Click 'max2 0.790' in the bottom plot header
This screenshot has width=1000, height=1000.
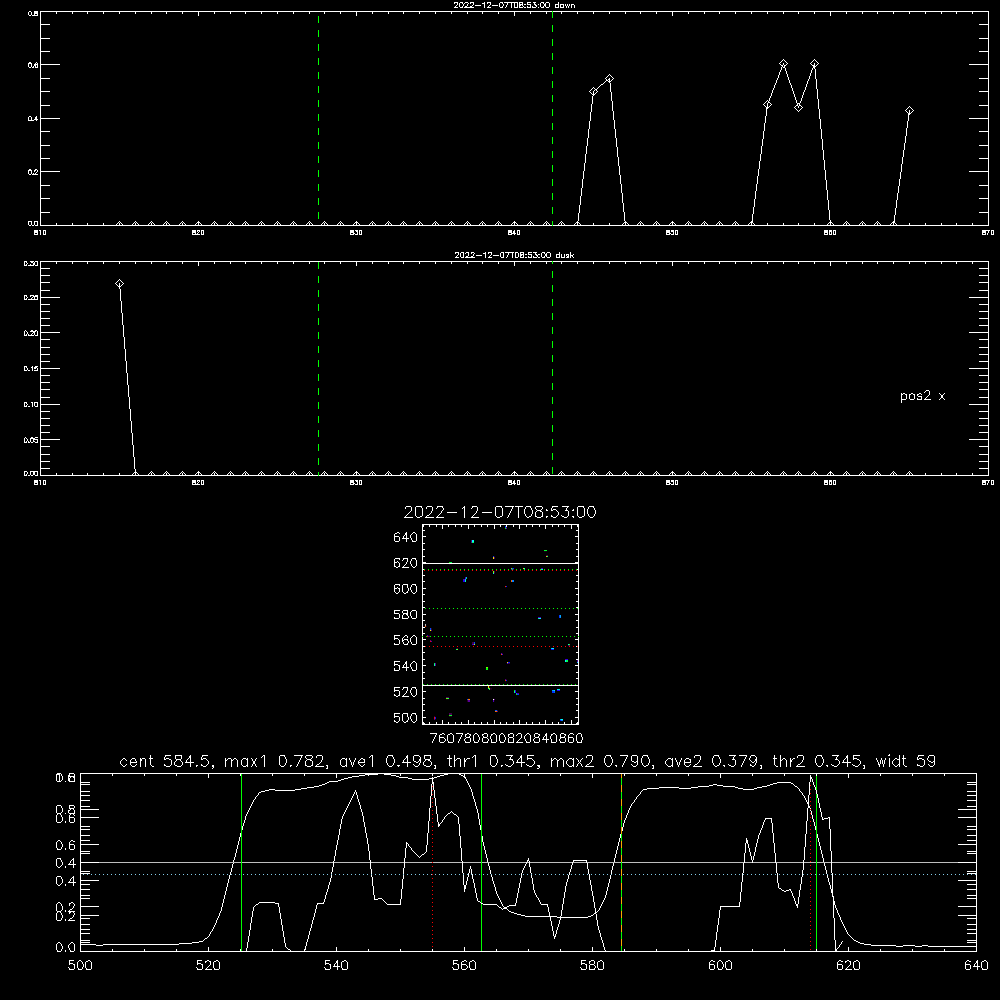click(601, 761)
